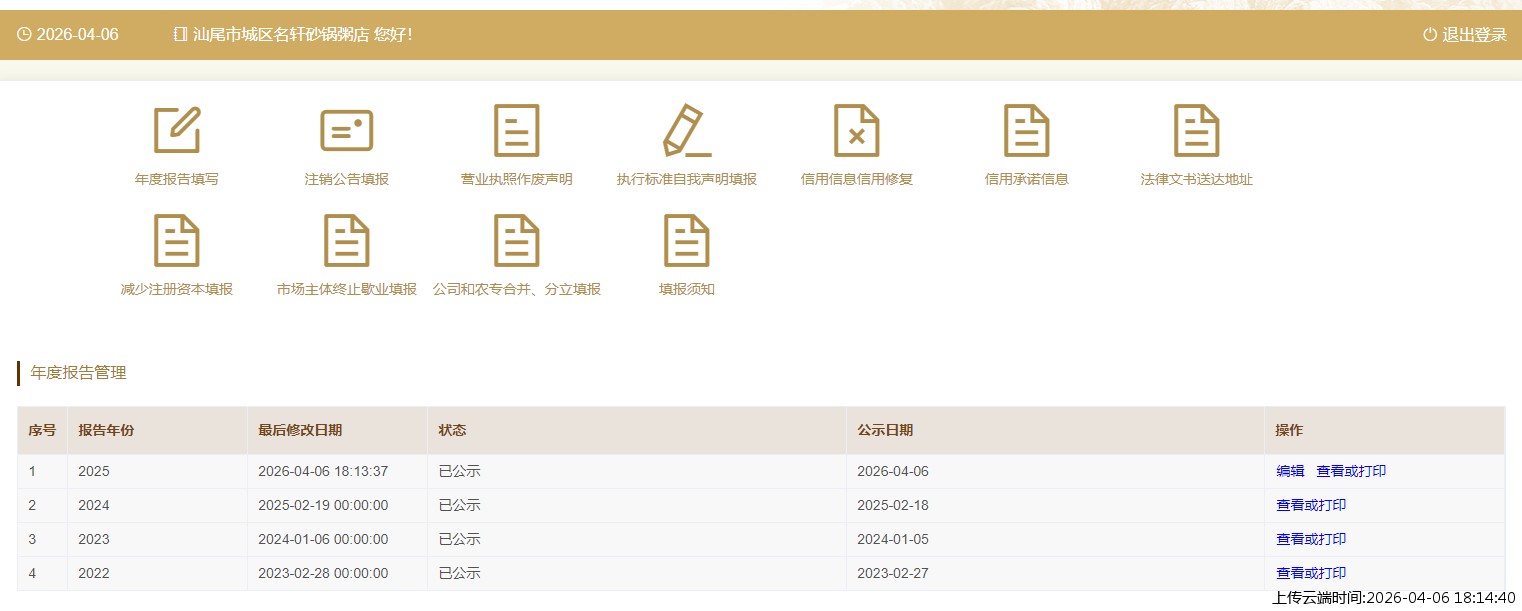The width and height of the screenshot is (1522, 611).
Task: Open 查看或打印 for 2023 report
Action: click(x=1311, y=539)
